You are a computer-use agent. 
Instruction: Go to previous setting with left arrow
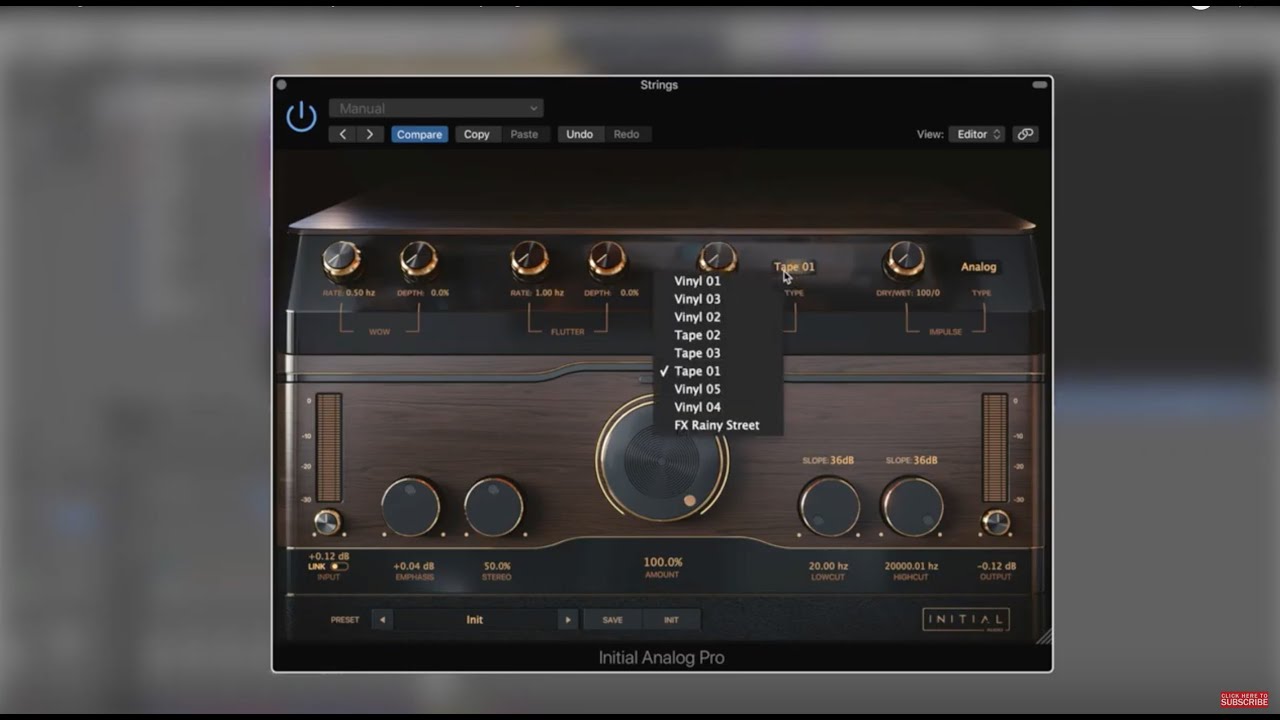[343, 134]
